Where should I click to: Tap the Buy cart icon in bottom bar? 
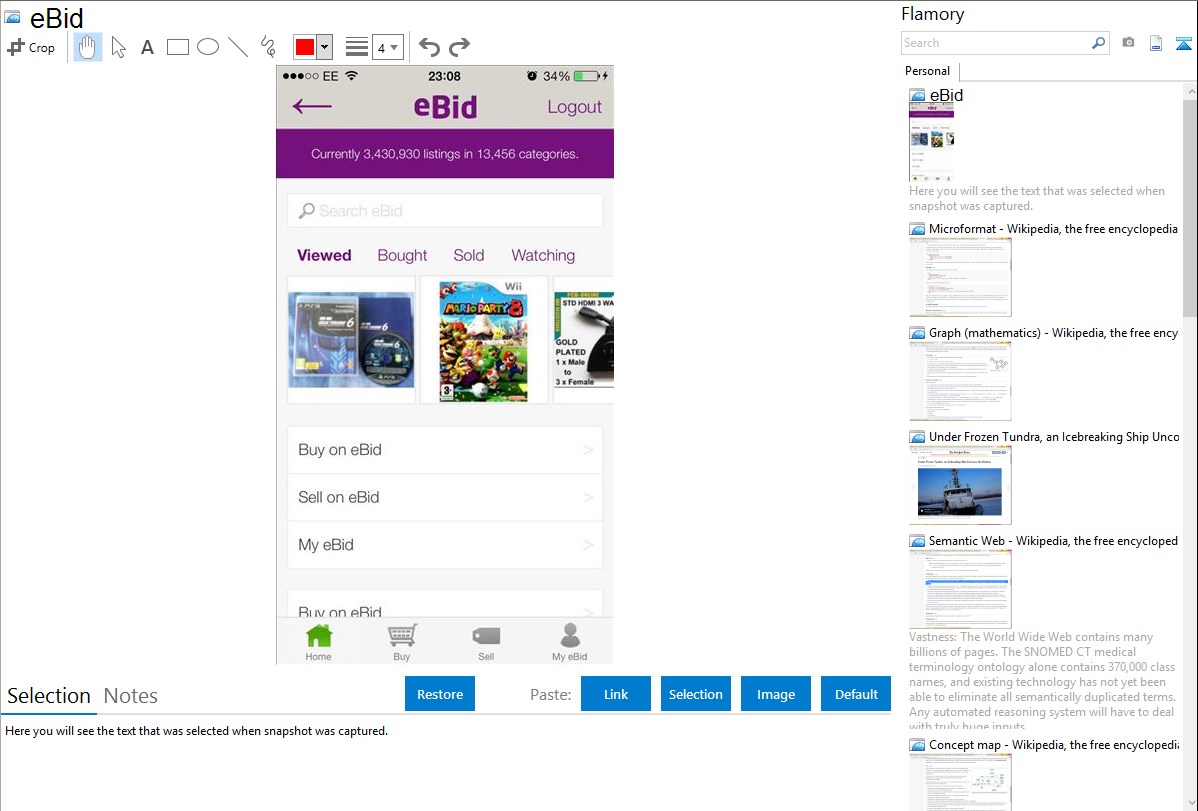click(x=402, y=641)
